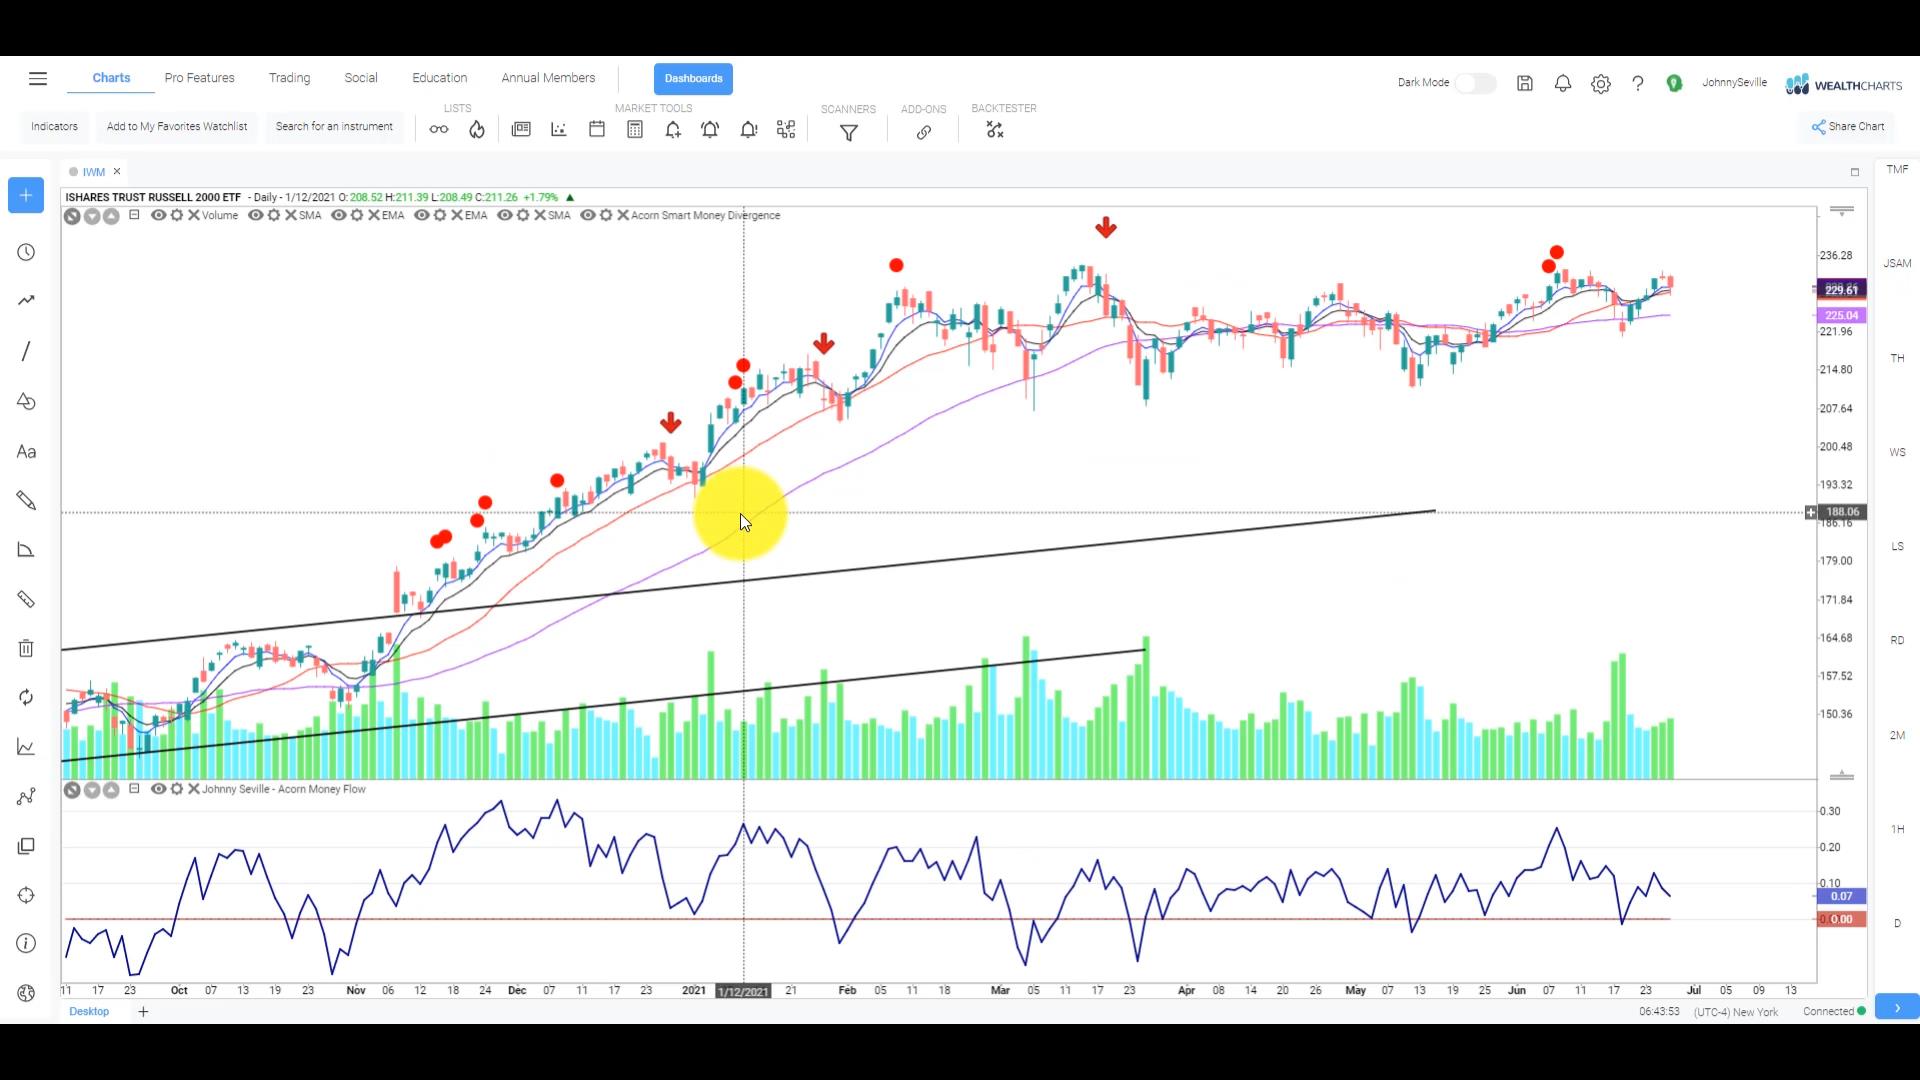Viewport: 1920px width, 1080px height.
Task: Toggle eye of Acorn Smart Money Divergence
Action: pyautogui.click(x=587, y=215)
